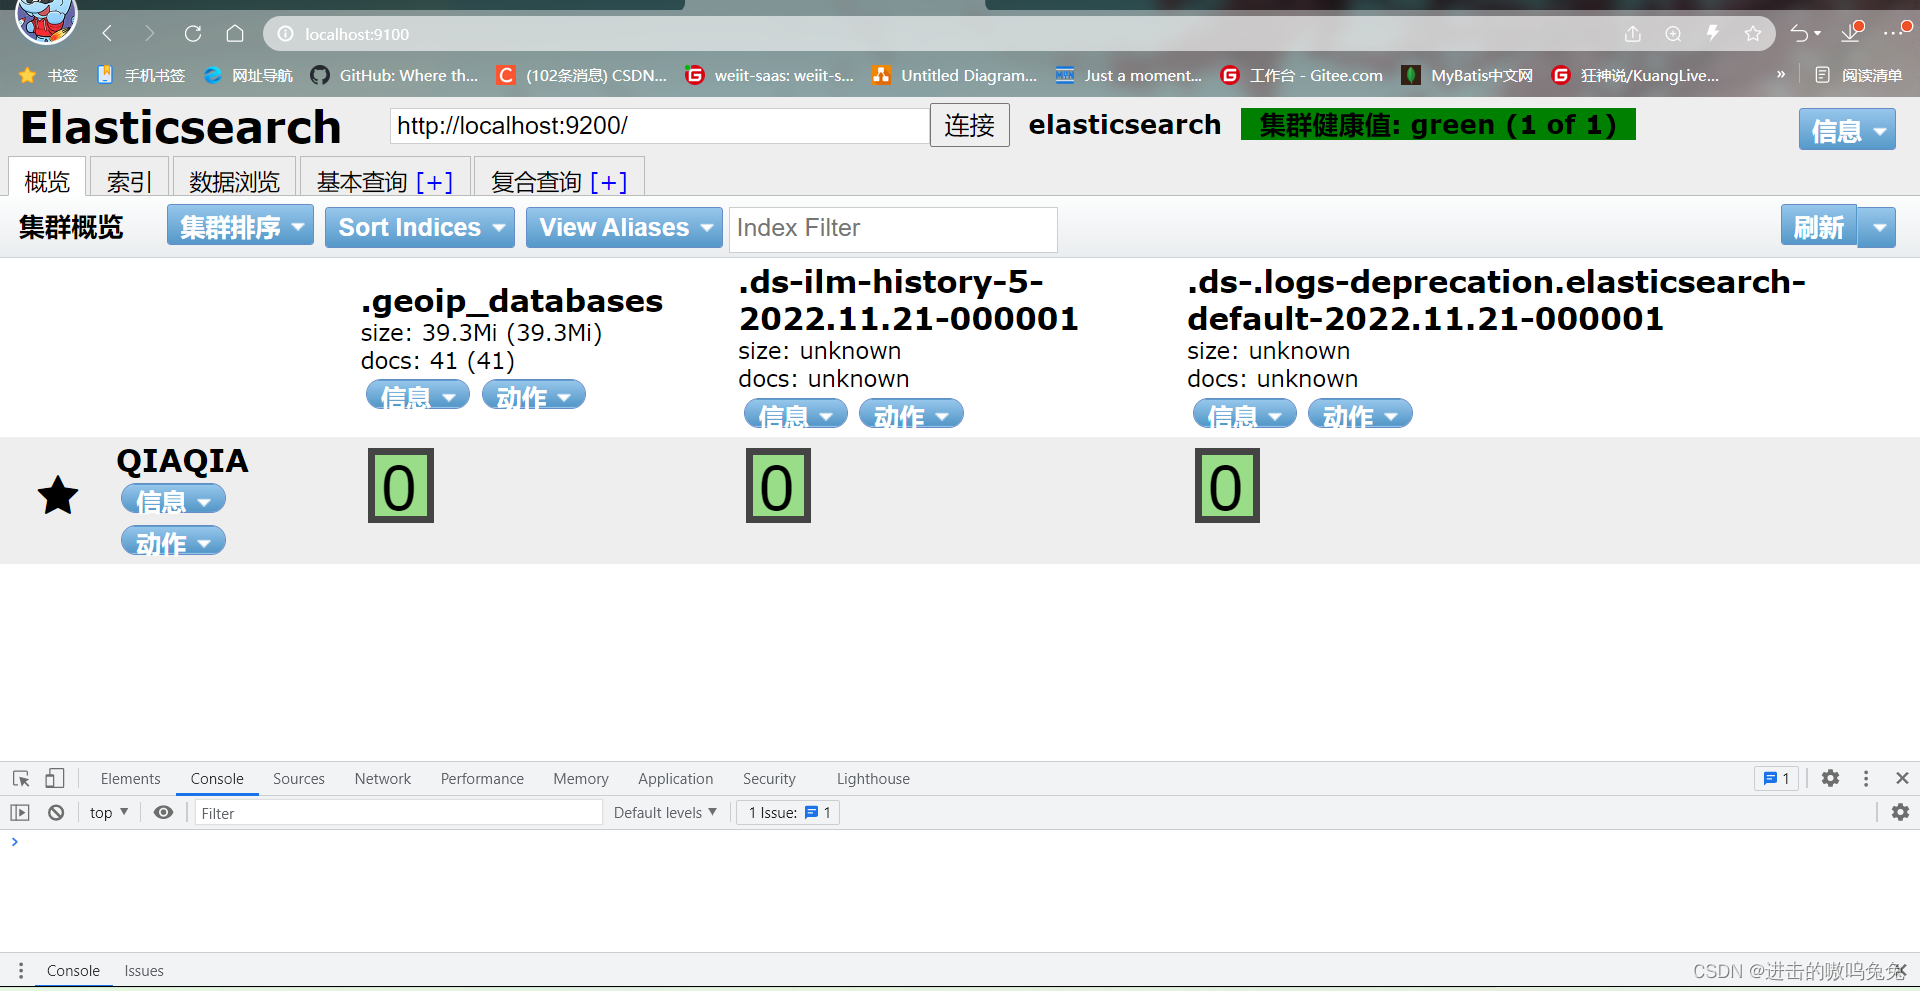The width and height of the screenshot is (1920, 991).
Task: Open the MyBatis中文网 bookmark
Action: [x=1467, y=75]
